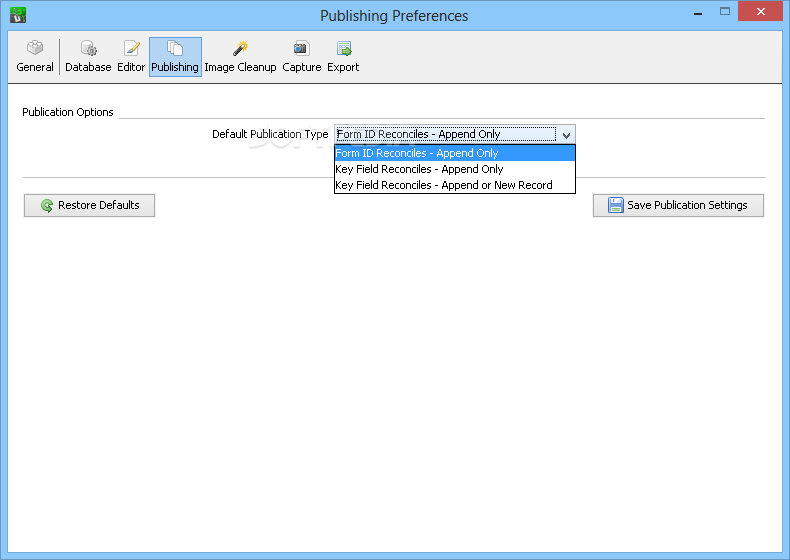Switch to the Capture preferences tab
Viewport: 790px width, 560px height.
pos(301,56)
